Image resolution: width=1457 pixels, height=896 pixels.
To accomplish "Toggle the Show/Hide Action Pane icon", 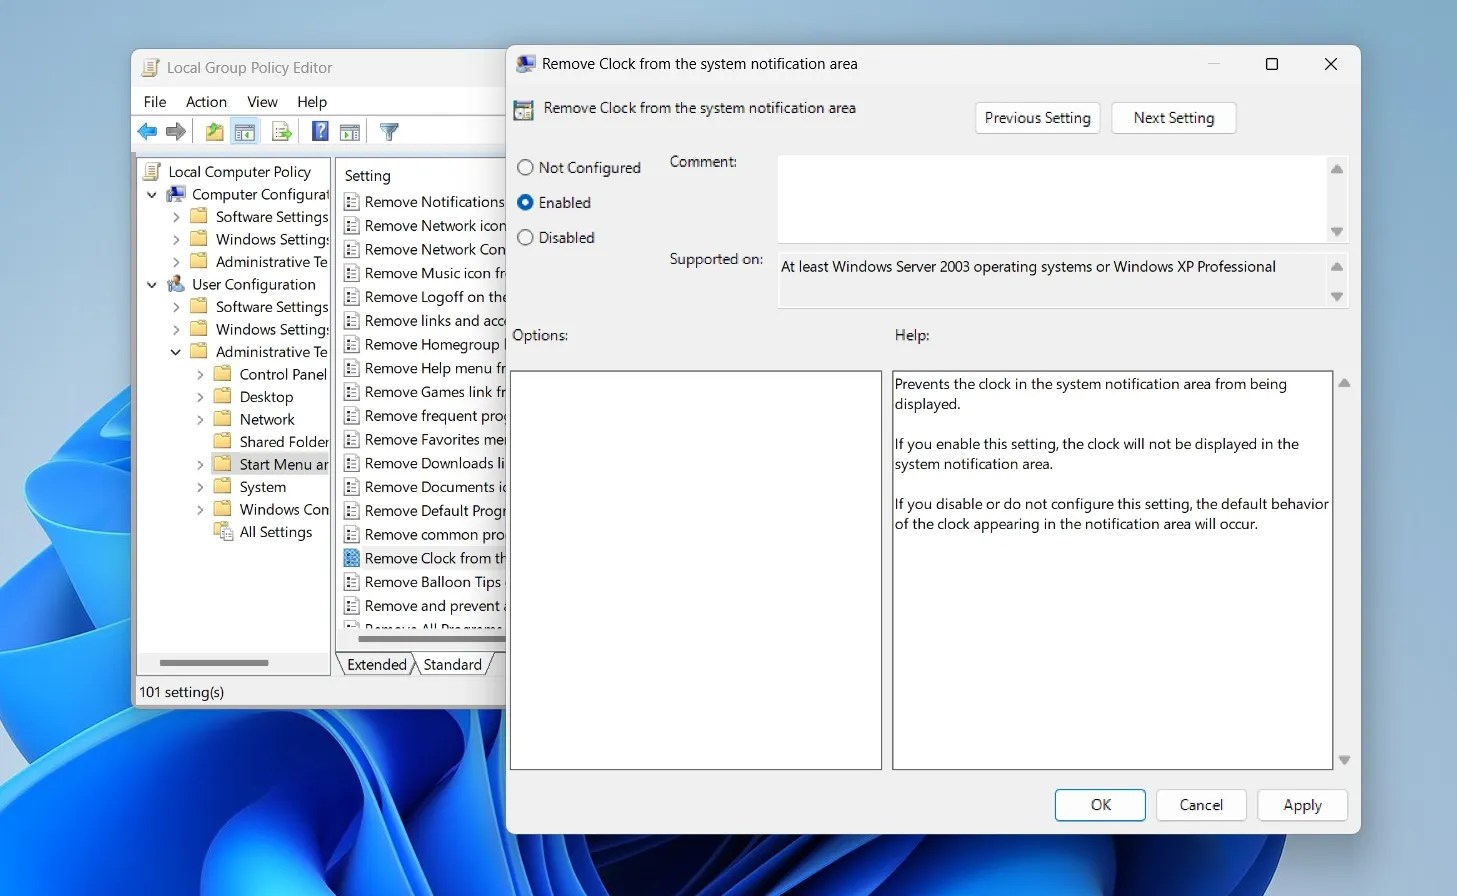I will 350,131.
